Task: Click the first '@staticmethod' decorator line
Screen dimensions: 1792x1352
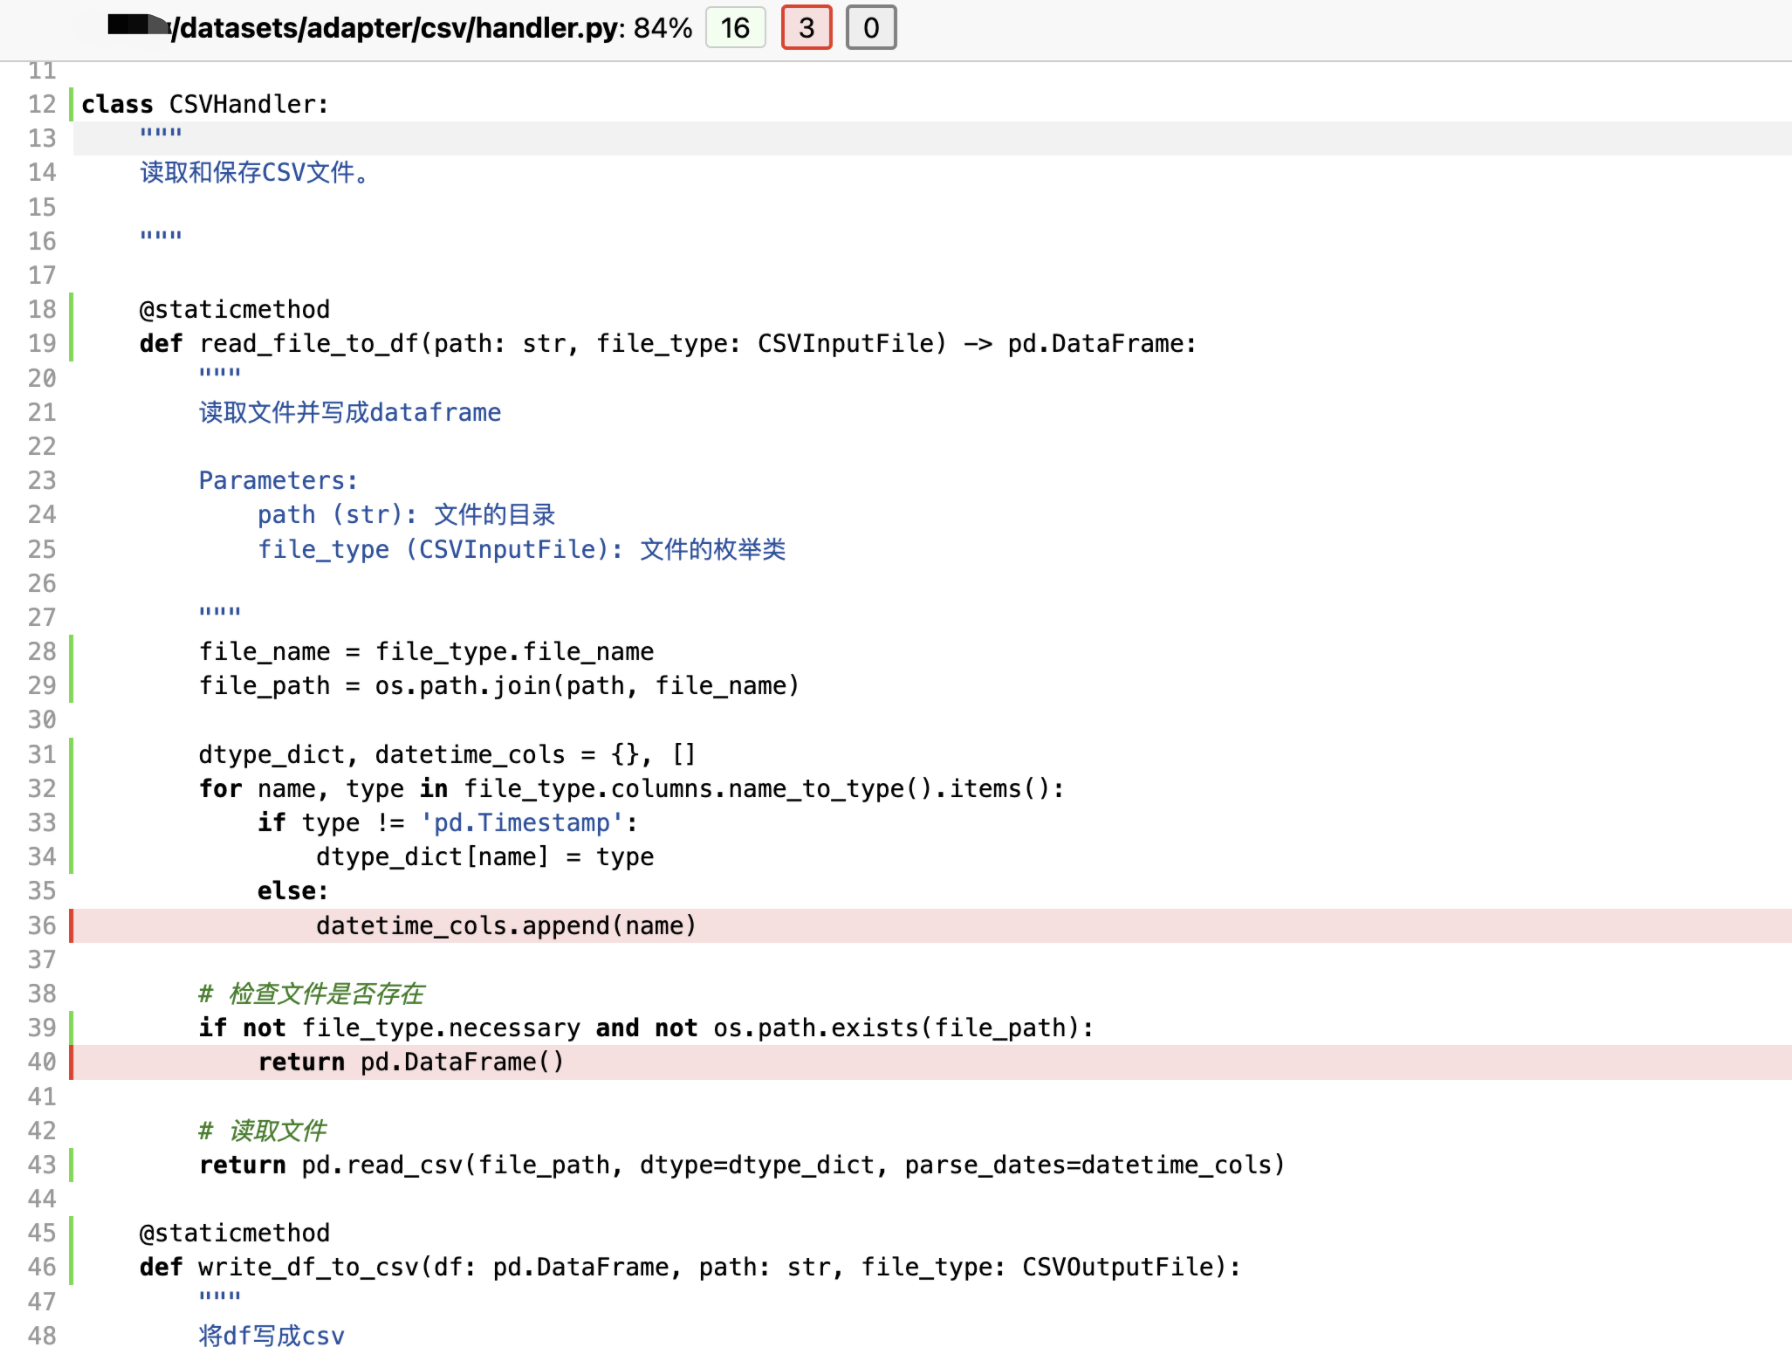Action: [234, 310]
